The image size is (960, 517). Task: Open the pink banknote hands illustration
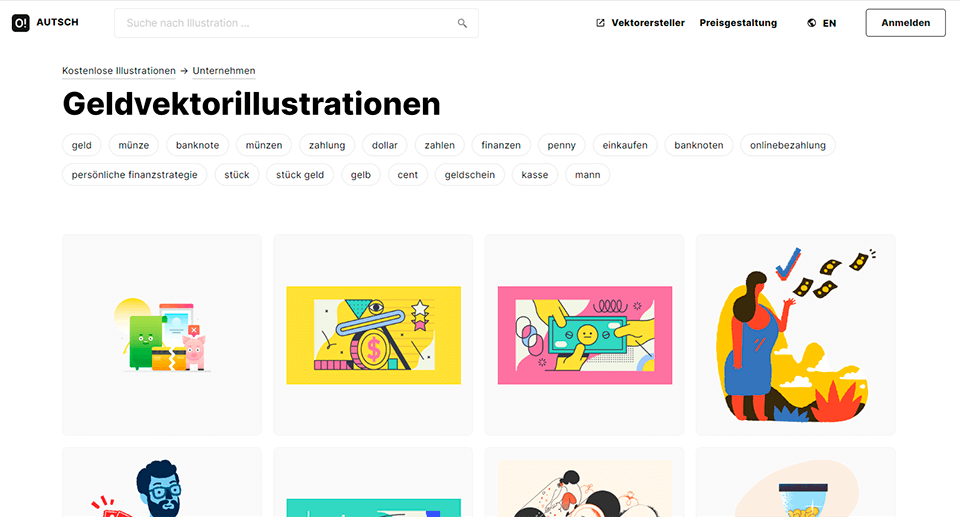[x=584, y=334]
